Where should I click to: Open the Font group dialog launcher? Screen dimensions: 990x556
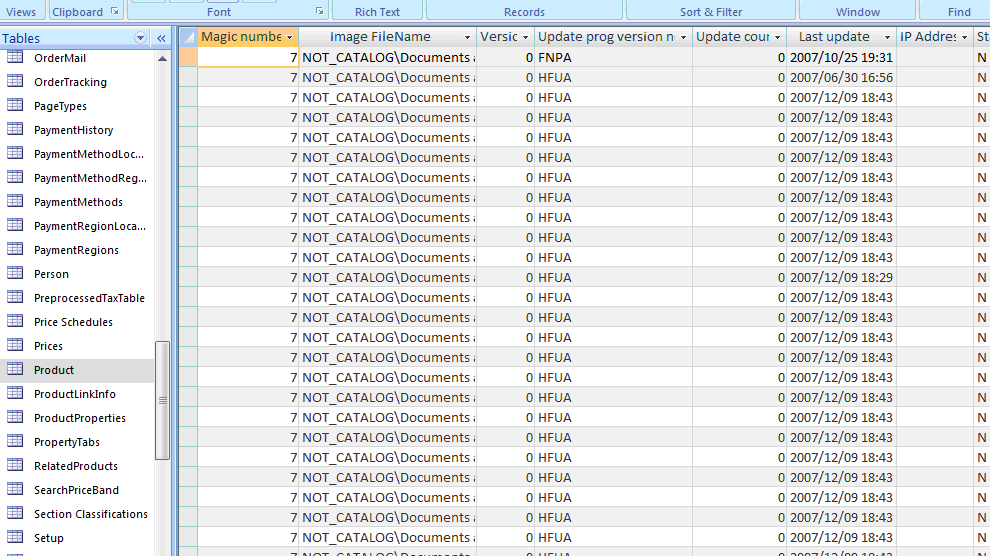pos(320,11)
